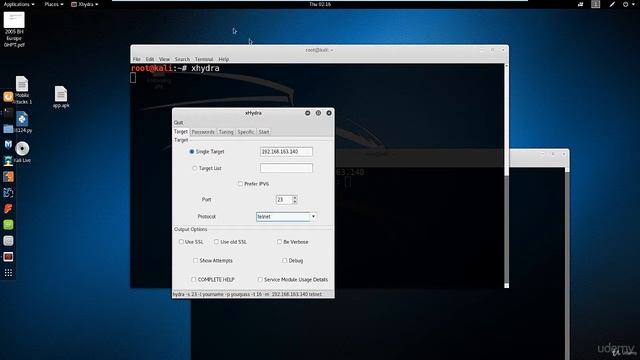Open the Mobile Attacks 1 desktop file

tap(22, 90)
